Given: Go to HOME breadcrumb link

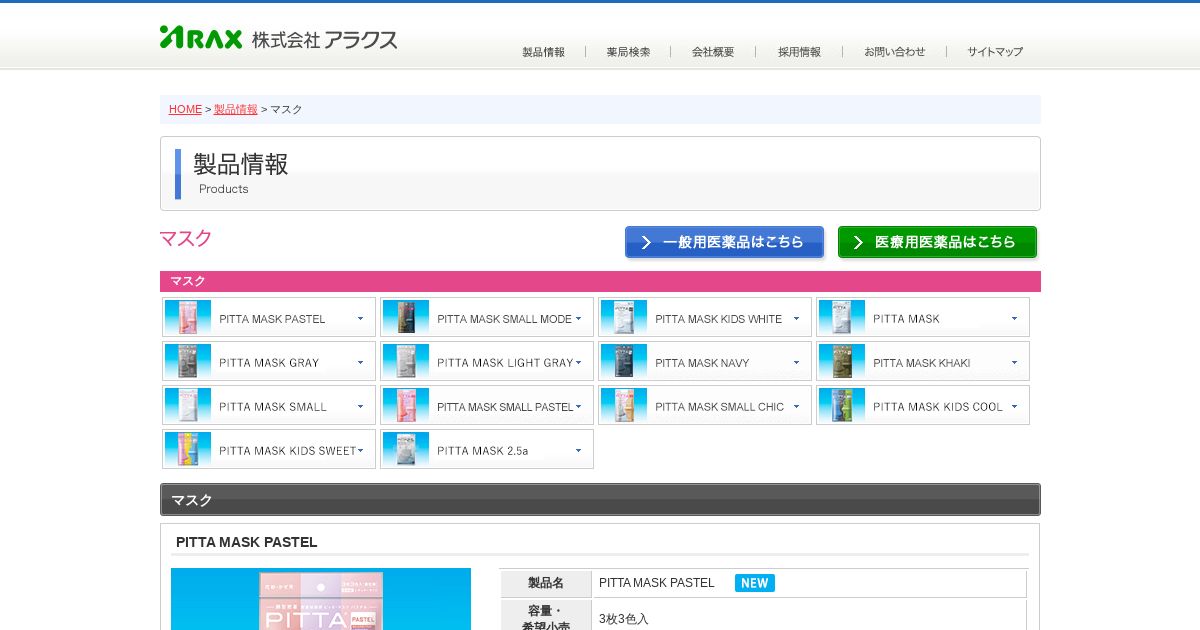Looking at the screenshot, I should coord(185,109).
